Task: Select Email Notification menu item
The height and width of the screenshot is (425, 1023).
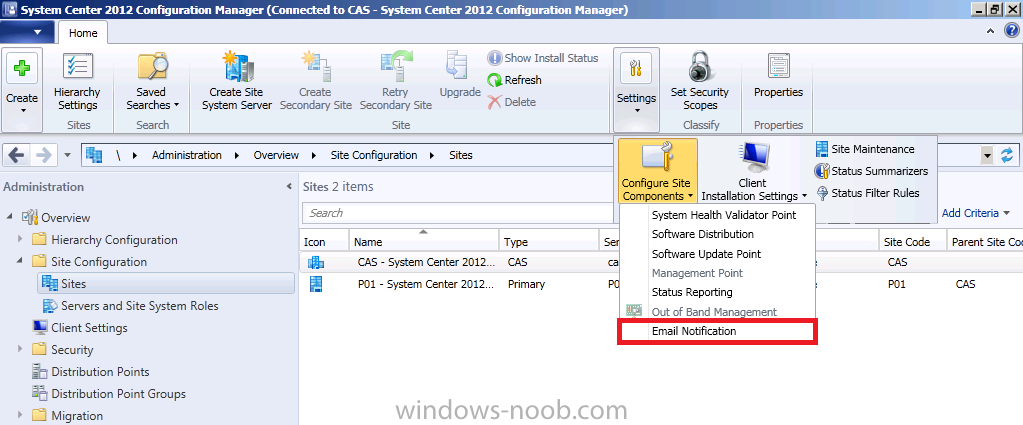Action: 716,331
